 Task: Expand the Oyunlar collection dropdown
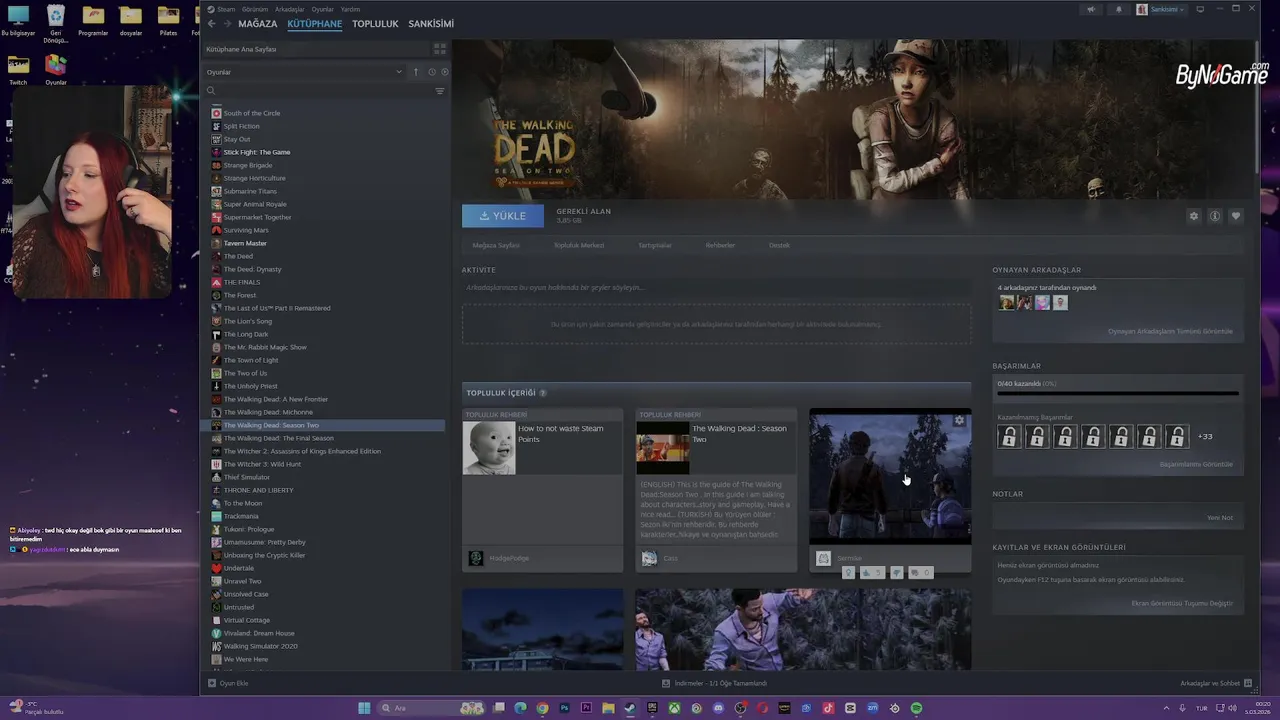[x=304, y=72]
